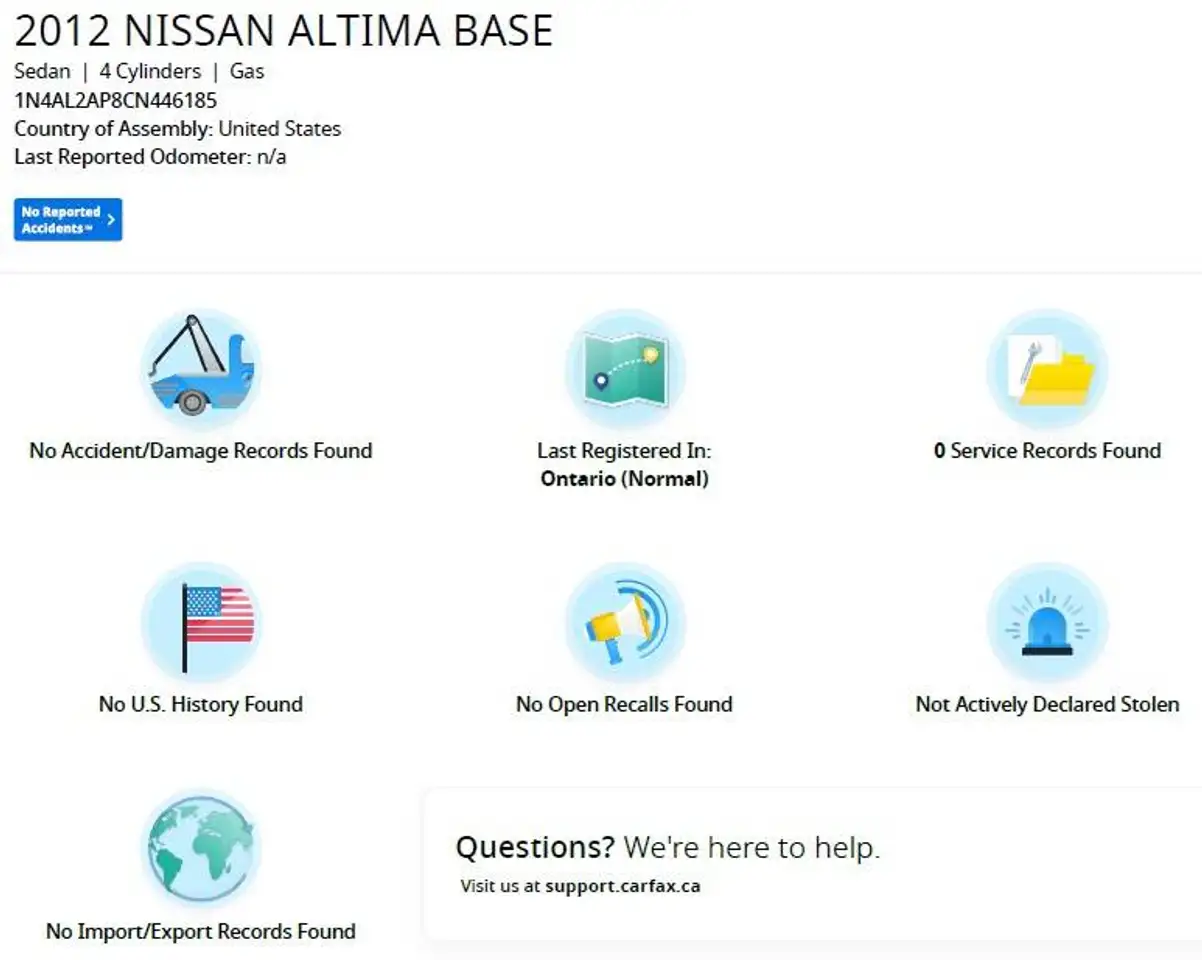Screen dimensions: 1202x960
Task: Click the tow truck accident records icon
Action: (201, 368)
